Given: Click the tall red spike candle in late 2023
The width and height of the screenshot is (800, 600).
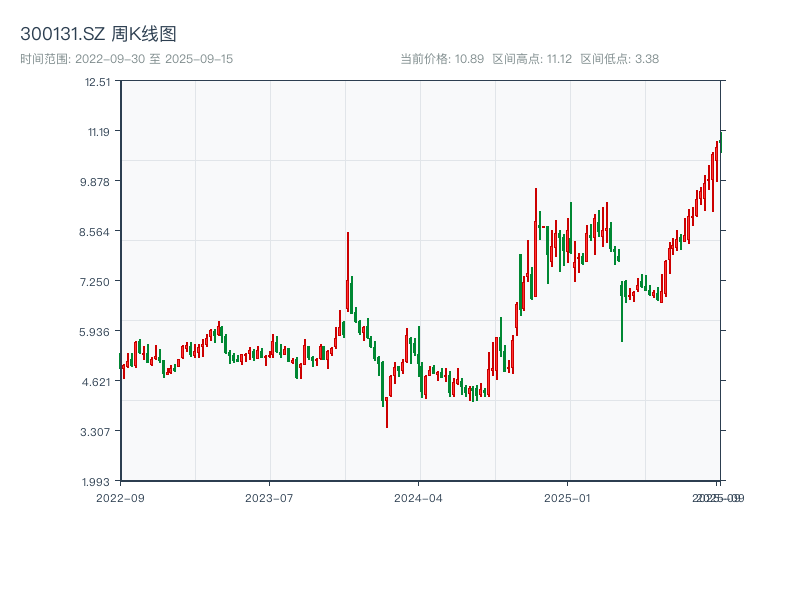Looking at the screenshot, I should [x=348, y=270].
